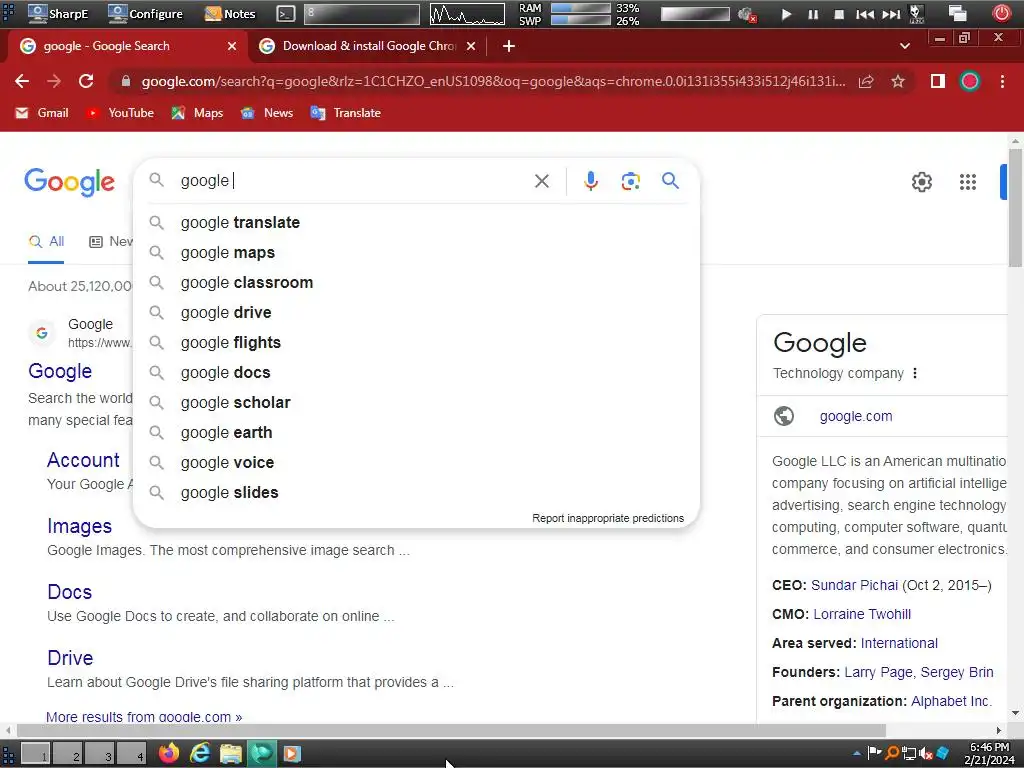
Task: Open the Sundar Pichai link
Action: coord(854,585)
